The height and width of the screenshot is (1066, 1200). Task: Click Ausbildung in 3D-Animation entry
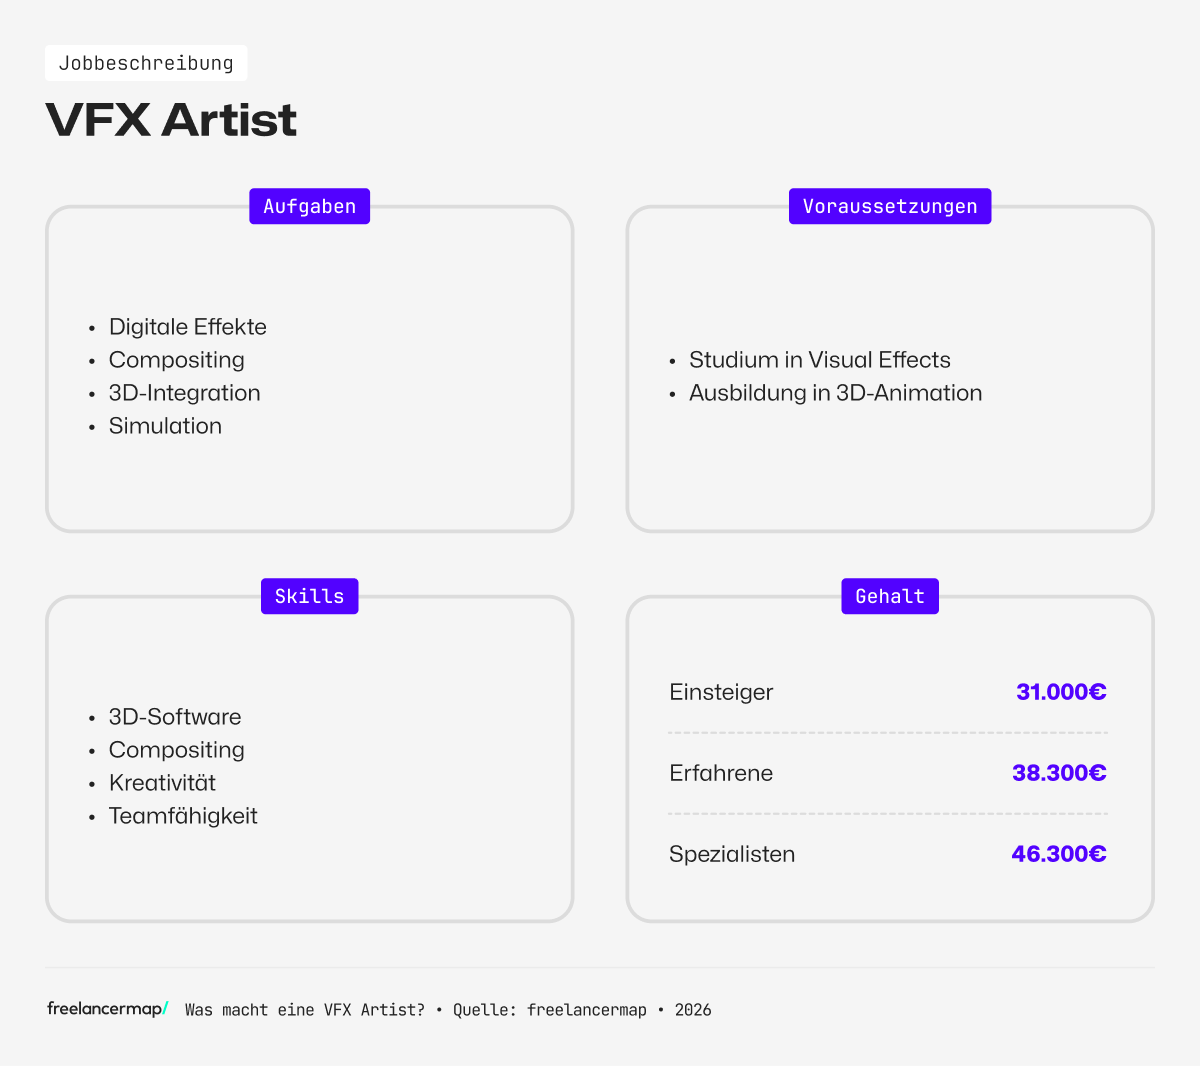click(x=835, y=393)
